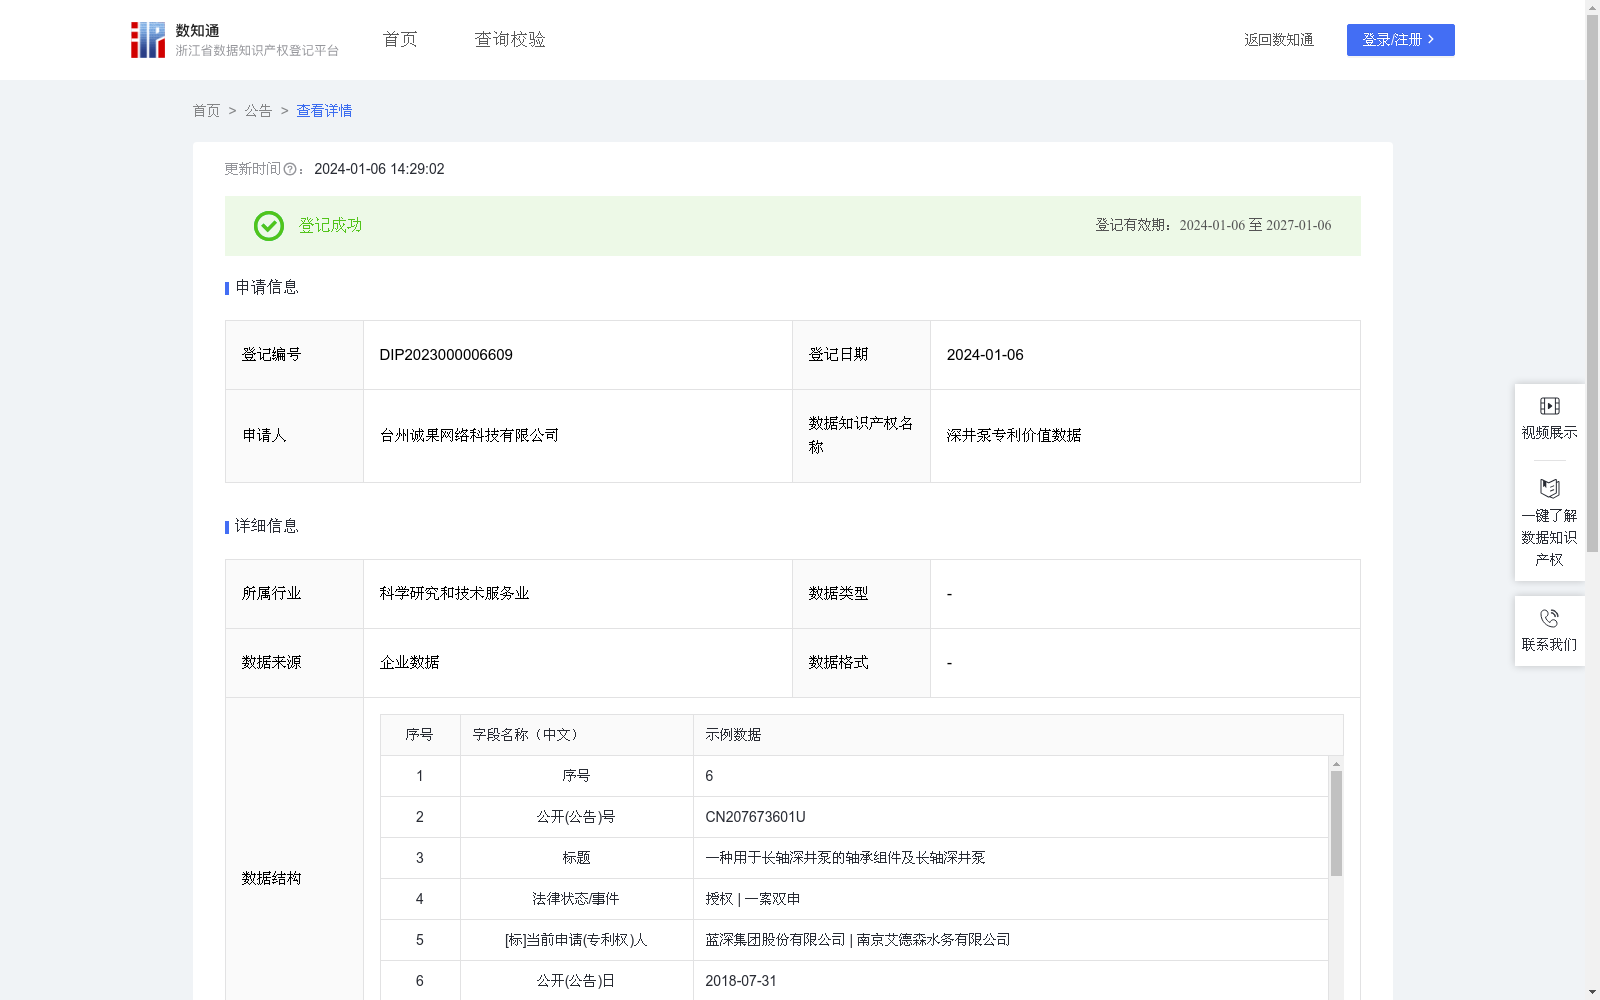Click the 标题 field name cell
Image resolution: width=1600 pixels, height=1000 pixels.
(576, 858)
